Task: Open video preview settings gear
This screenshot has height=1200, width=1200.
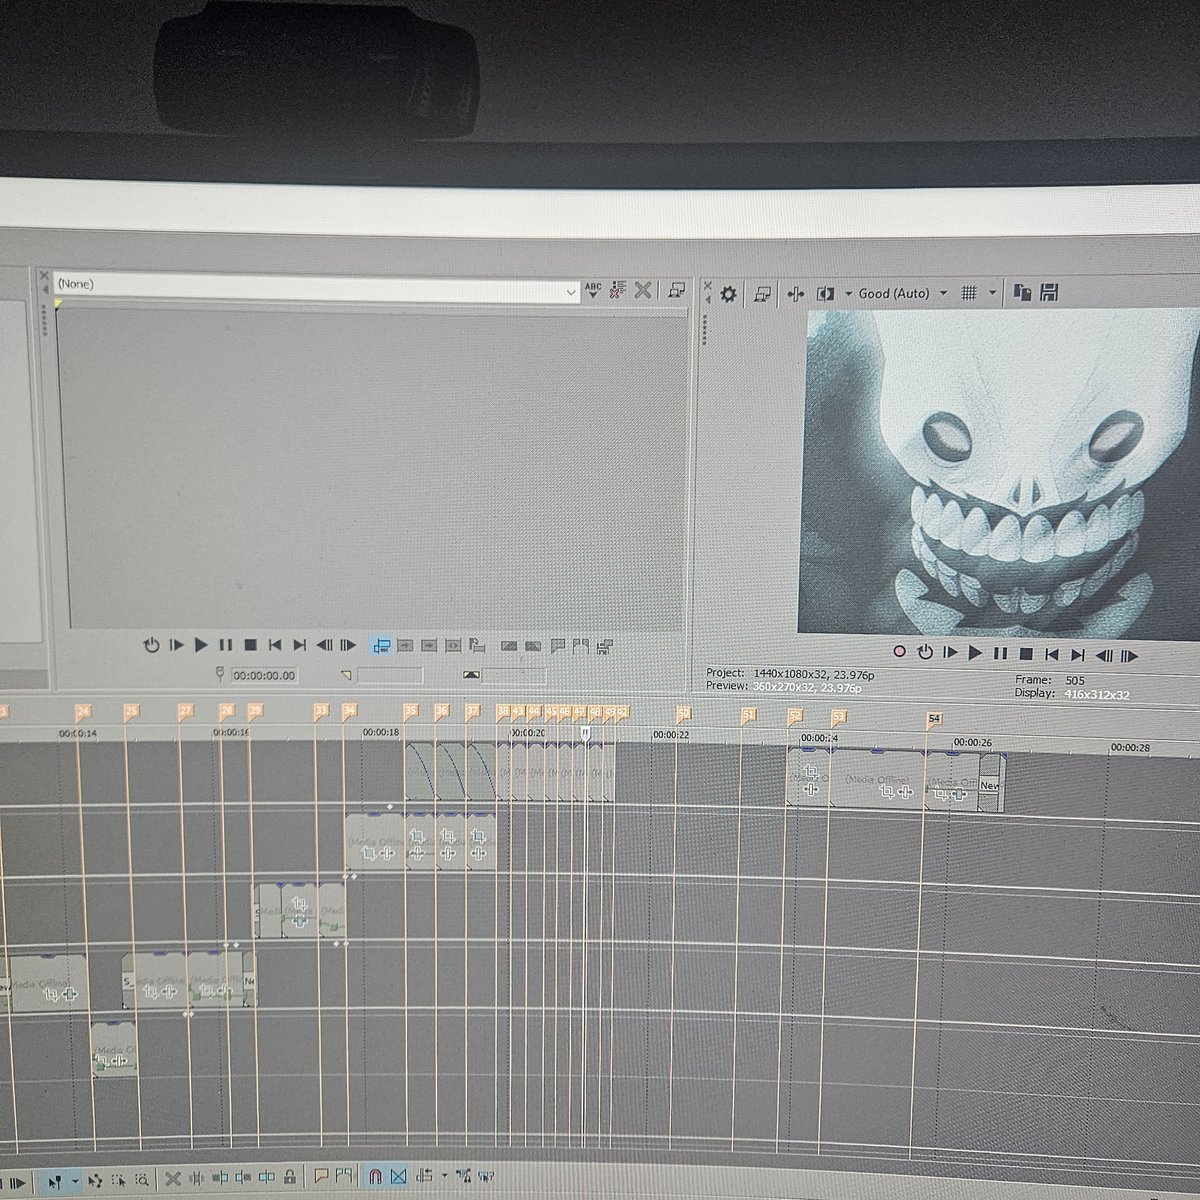Action: point(728,294)
